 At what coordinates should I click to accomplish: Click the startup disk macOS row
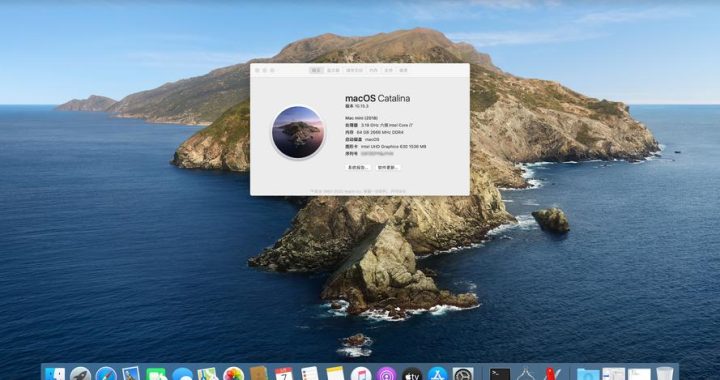coord(362,140)
